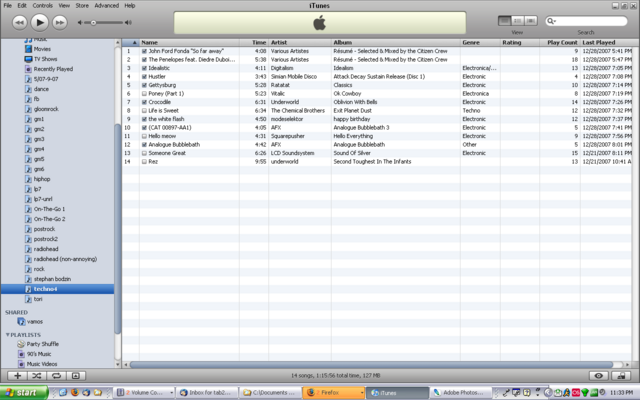640x400 pixels.
Task: Uncheck the Gettysburg song checkbox
Action: (x=144, y=85)
